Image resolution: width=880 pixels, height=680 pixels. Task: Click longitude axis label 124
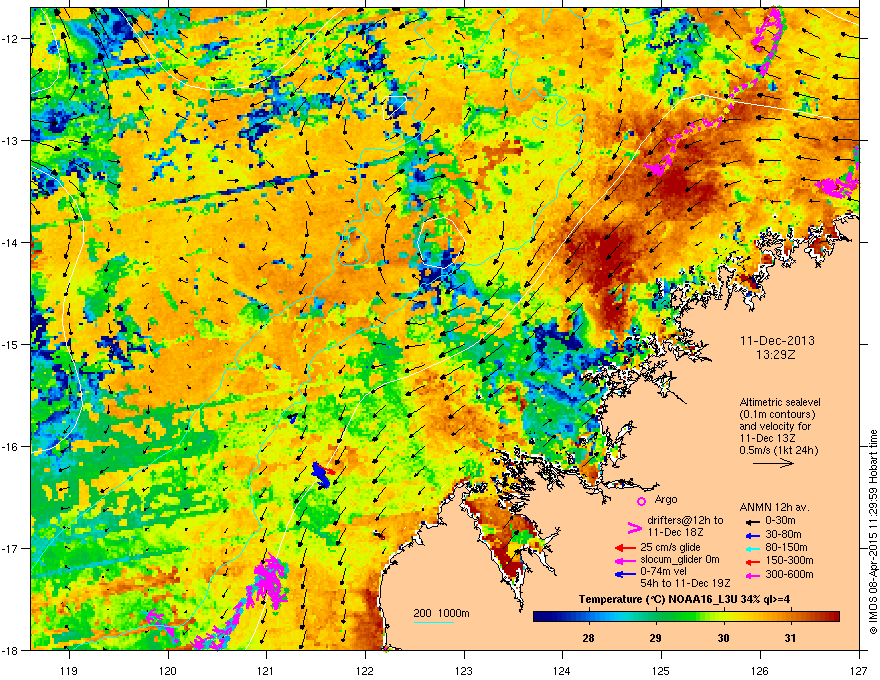pyautogui.click(x=562, y=670)
